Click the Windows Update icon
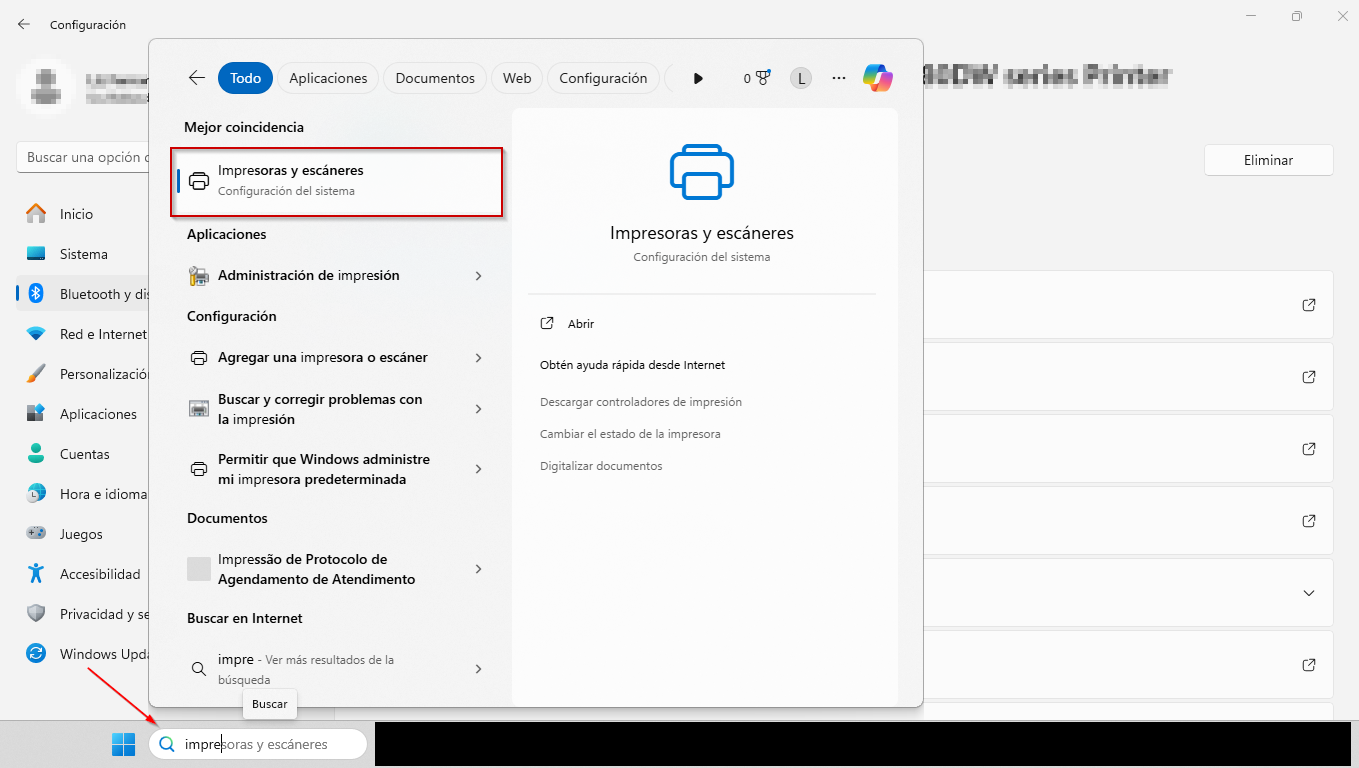1359x768 pixels. [36, 654]
